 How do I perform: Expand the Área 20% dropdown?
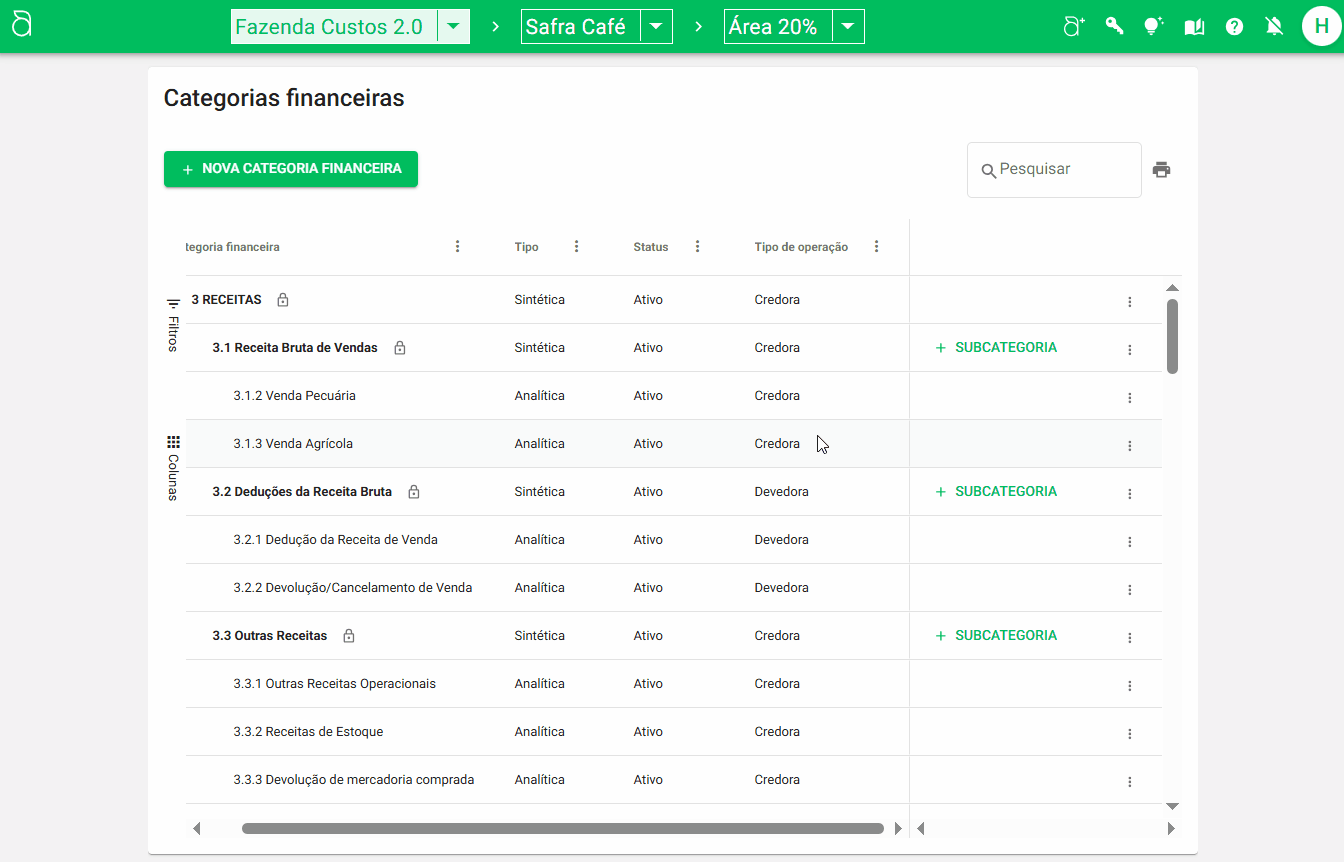click(847, 27)
